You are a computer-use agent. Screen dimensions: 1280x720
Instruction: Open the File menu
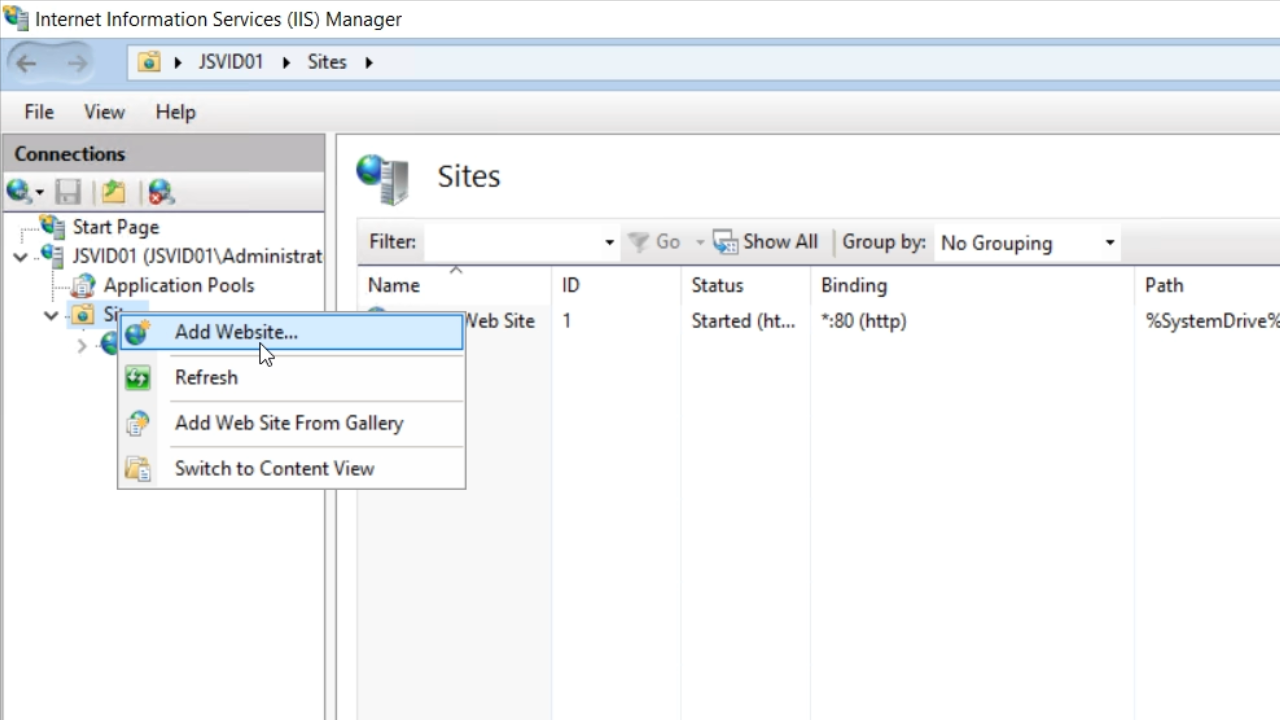pos(39,112)
